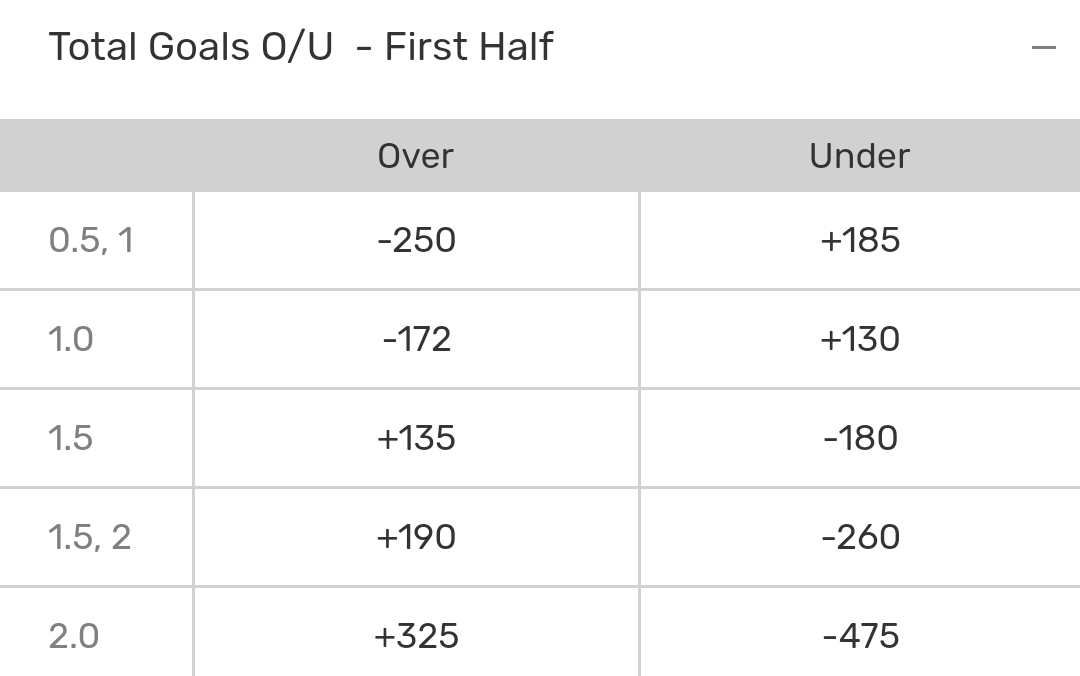Click the blank header cell above goal lines

(96, 156)
